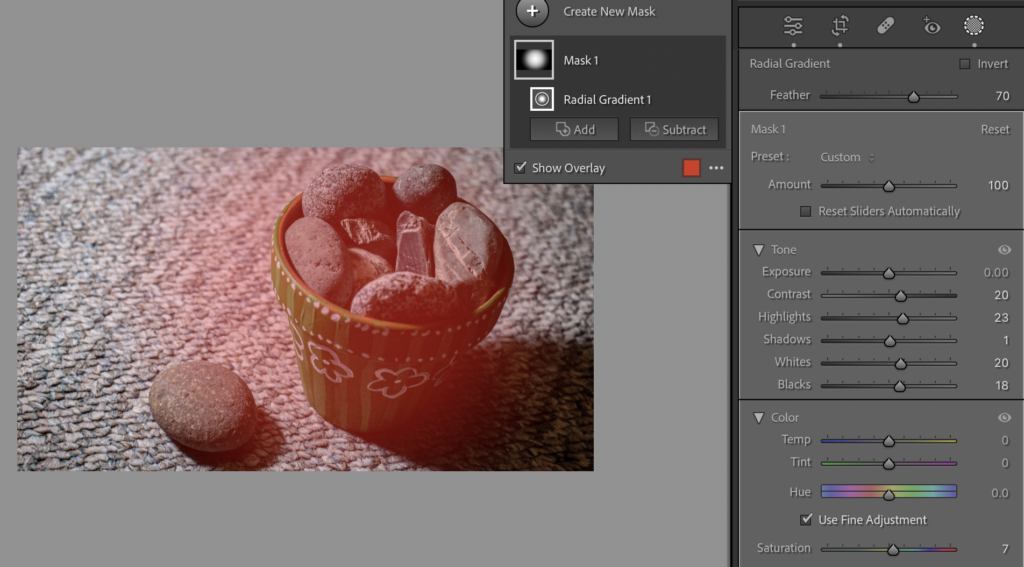Click the Exposure value 0.00 field

pyautogui.click(x=996, y=272)
